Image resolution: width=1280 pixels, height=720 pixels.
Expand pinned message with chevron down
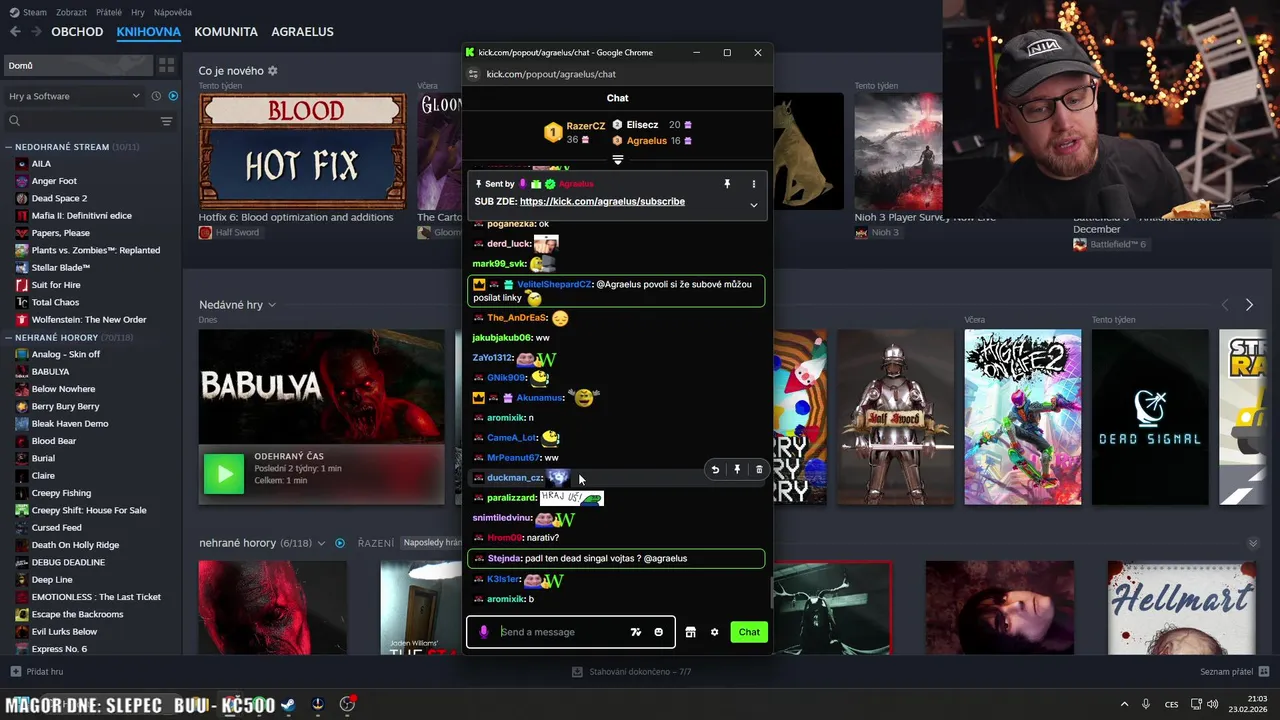[753, 205]
